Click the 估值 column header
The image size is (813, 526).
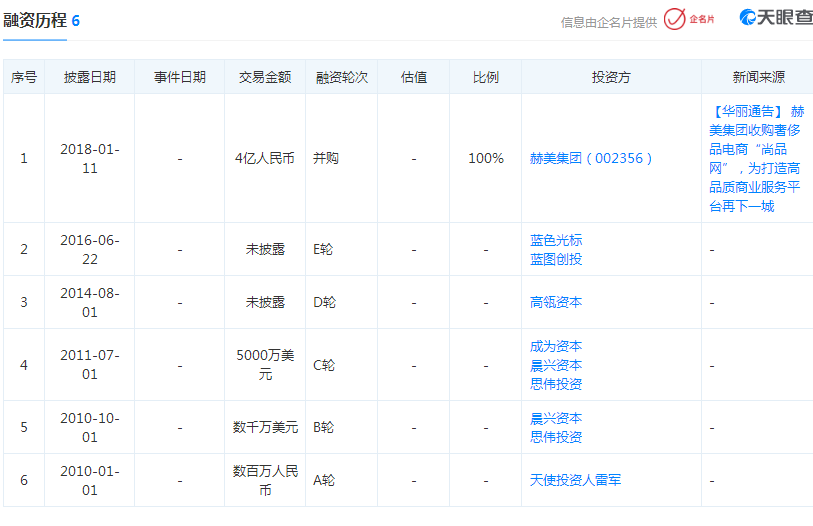pos(414,77)
